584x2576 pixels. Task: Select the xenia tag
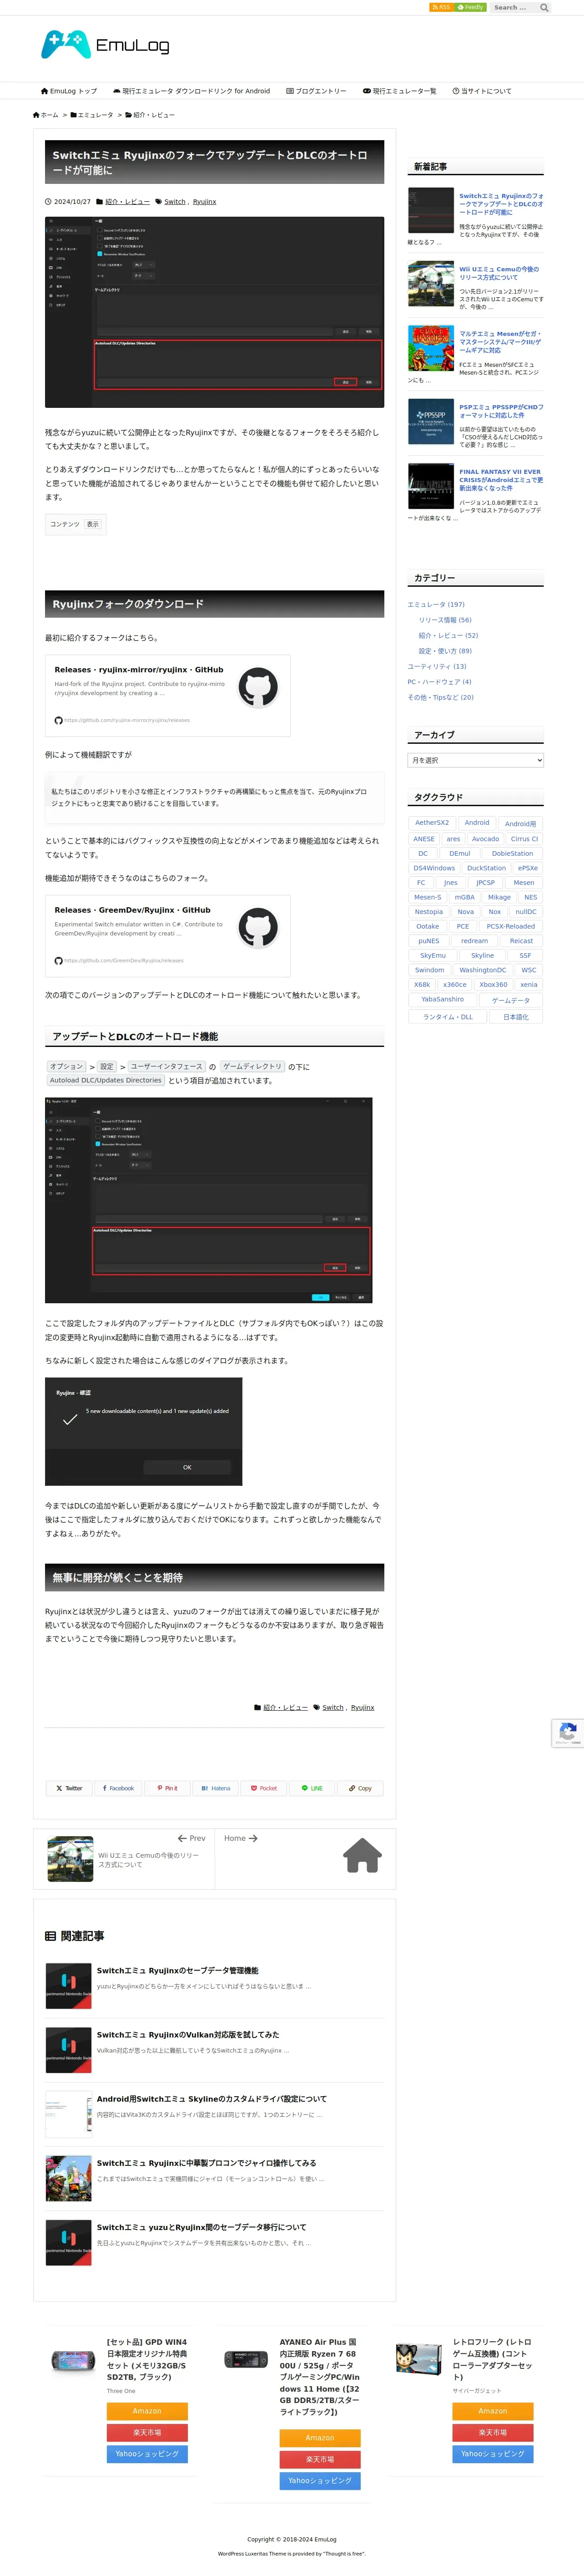529,984
